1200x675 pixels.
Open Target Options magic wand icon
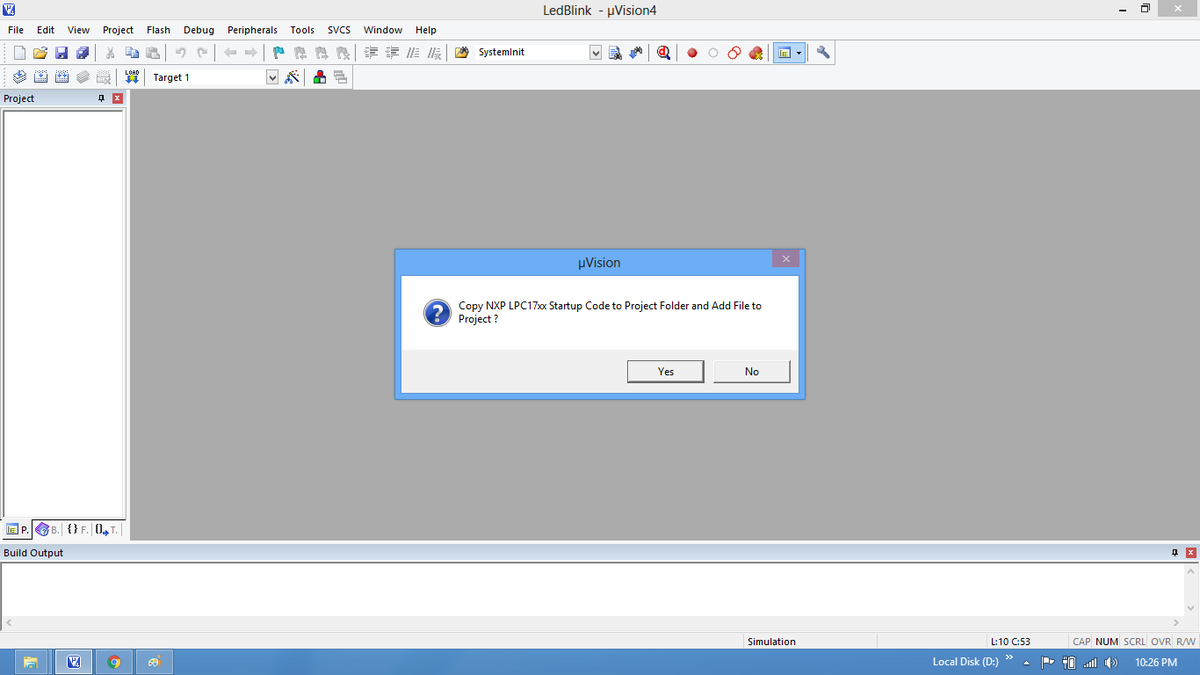point(293,77)
